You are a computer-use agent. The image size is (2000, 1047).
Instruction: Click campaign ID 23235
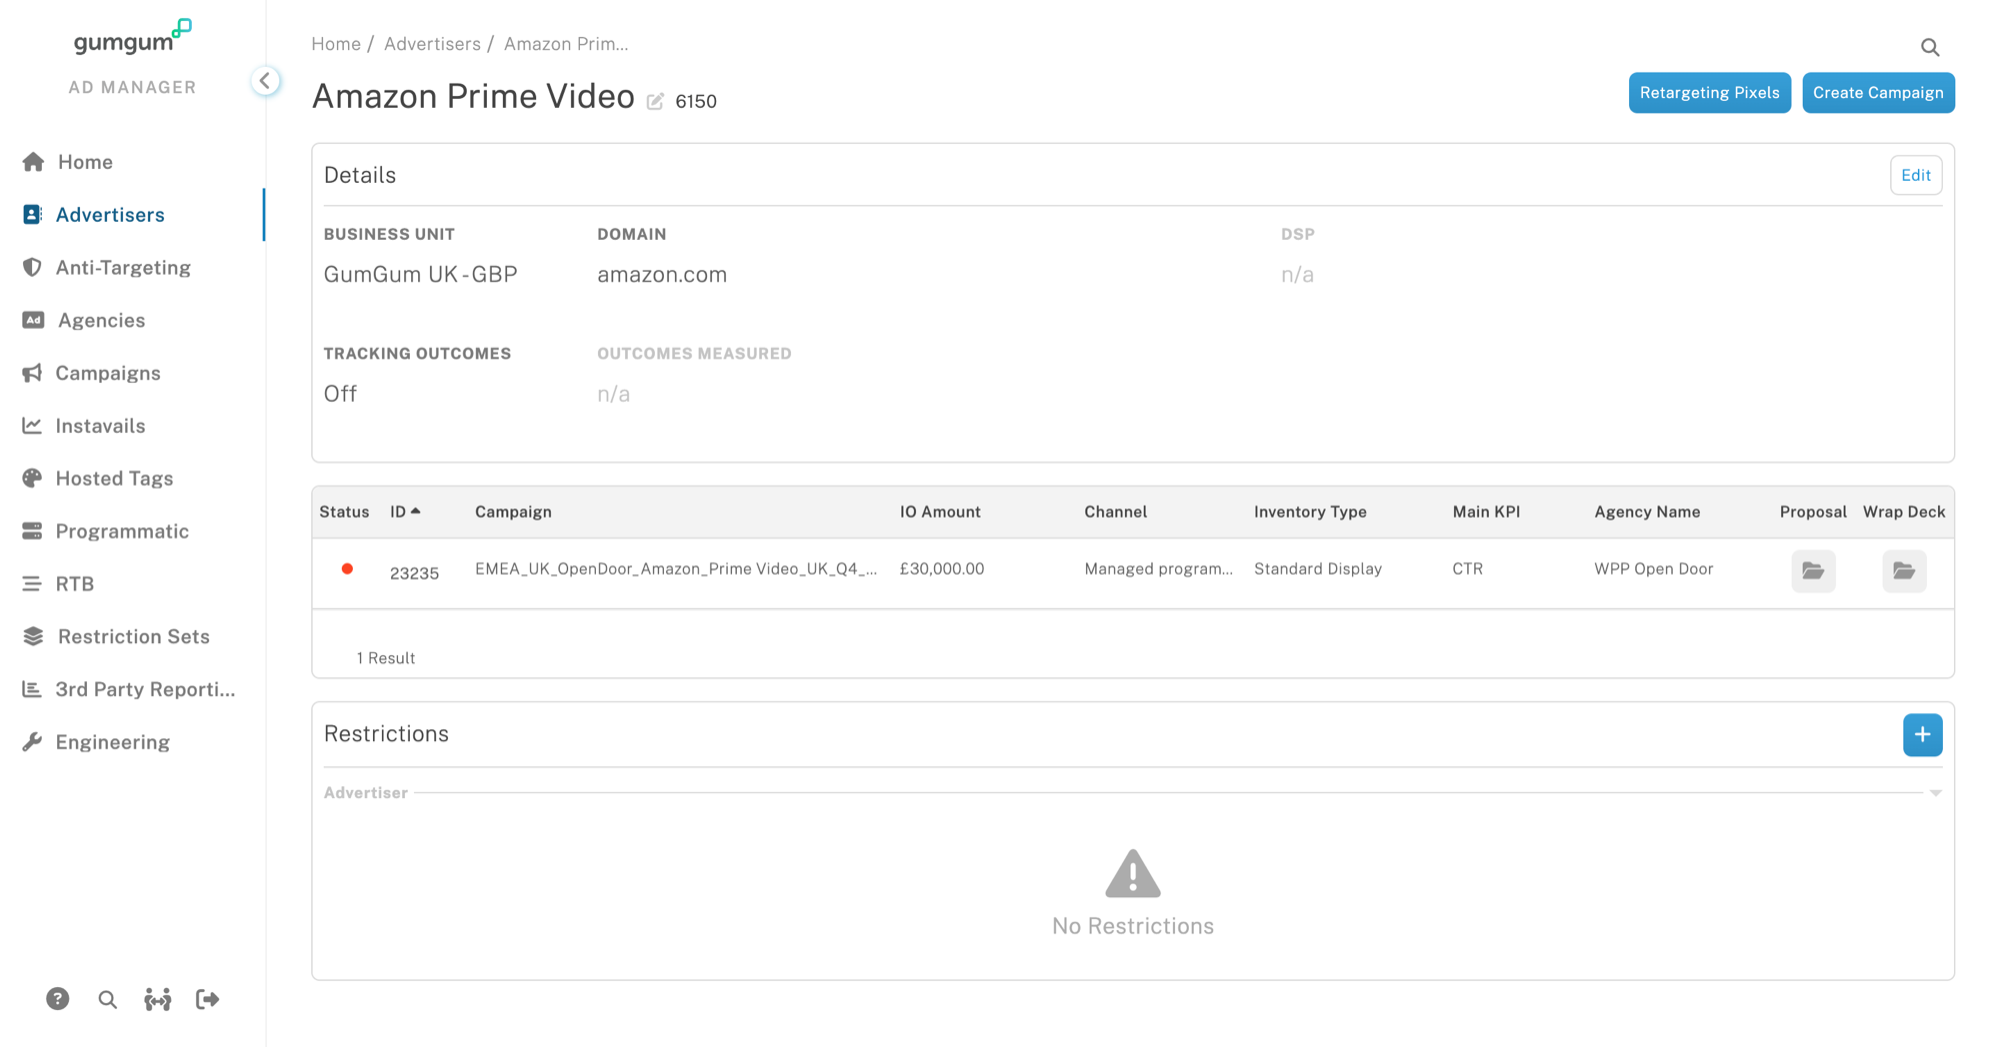414,573
